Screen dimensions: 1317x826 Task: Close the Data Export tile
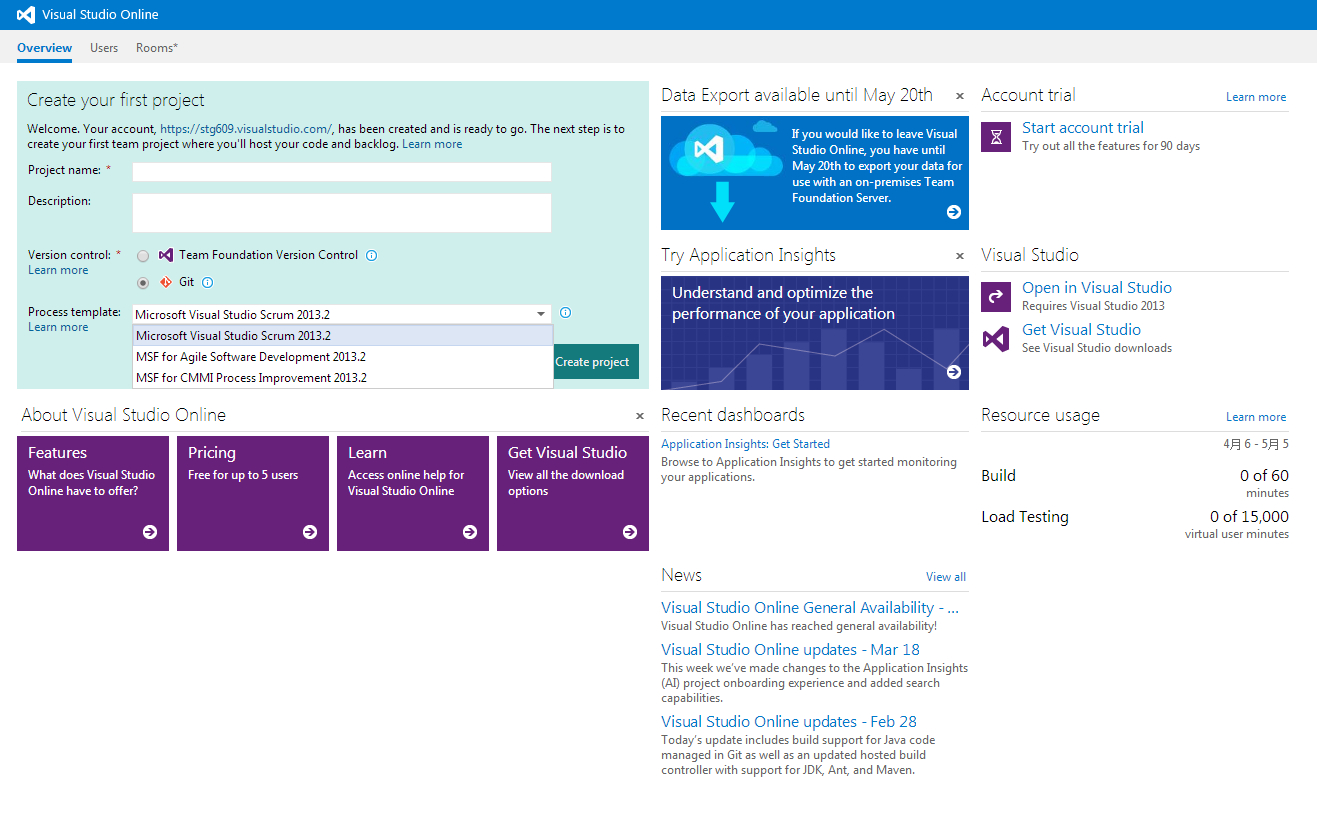pyautogui.click(x=960, y=96)
